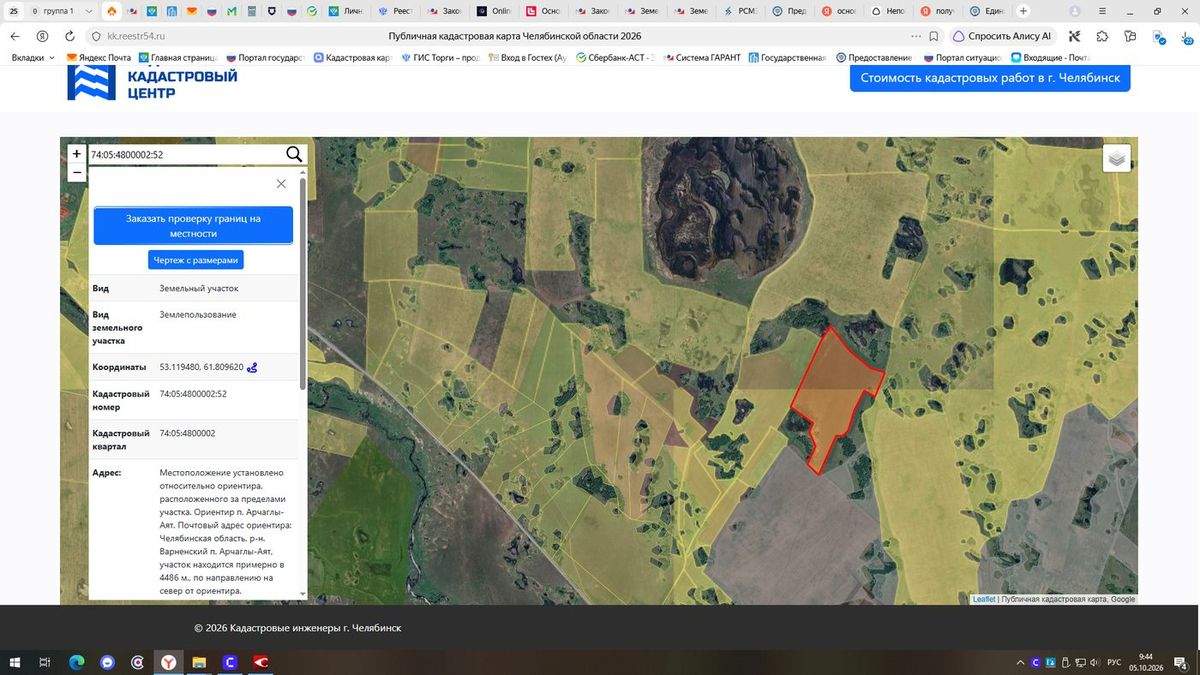
Task: Bookmark this page
Action: click(934, 36)
